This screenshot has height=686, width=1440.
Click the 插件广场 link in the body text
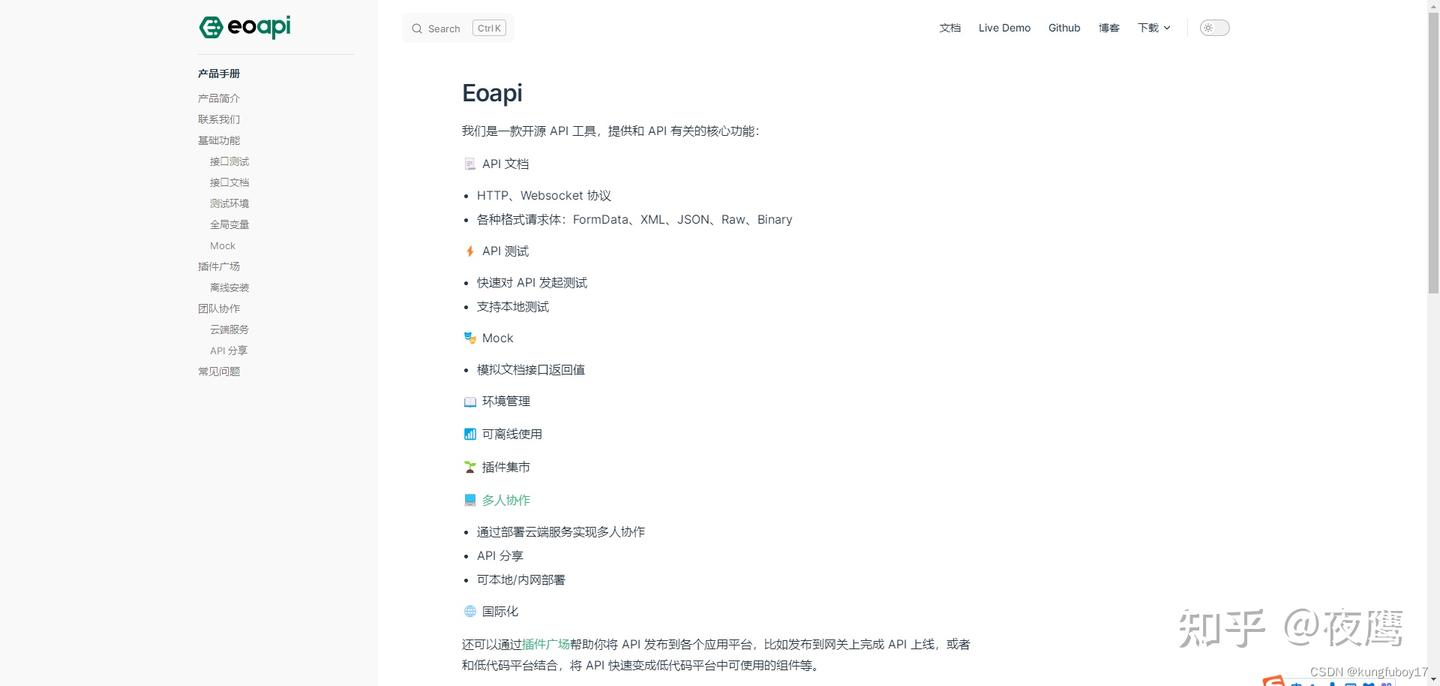546,645
